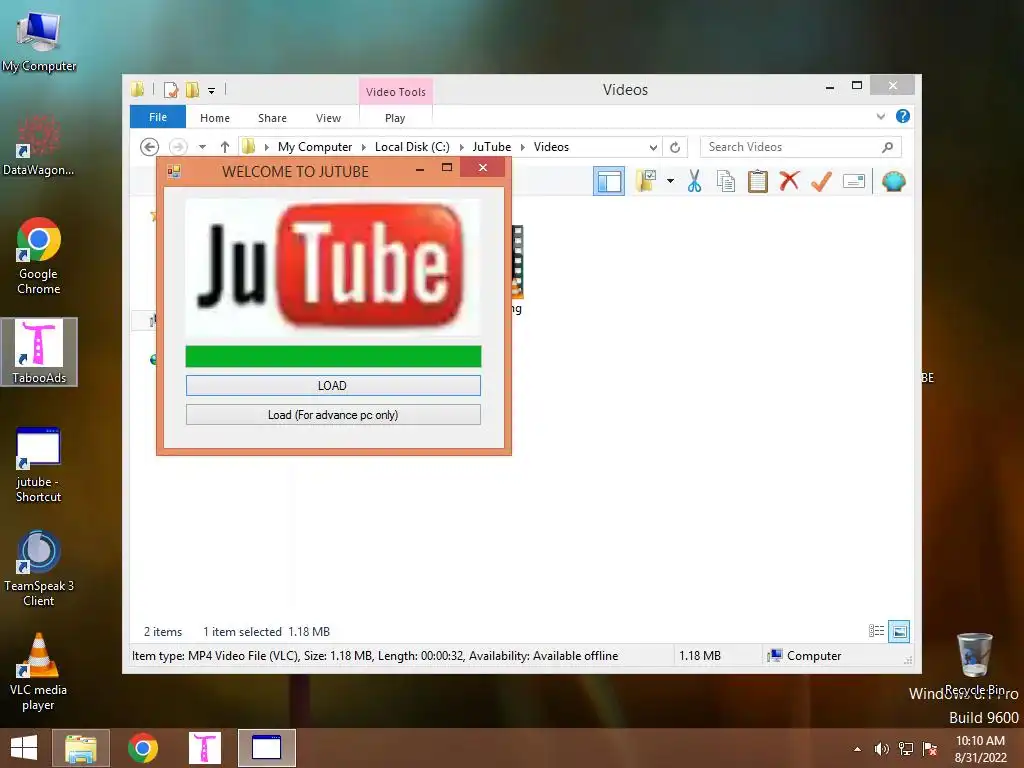Collapse the ribbon with the chevron

click(880, 116)
